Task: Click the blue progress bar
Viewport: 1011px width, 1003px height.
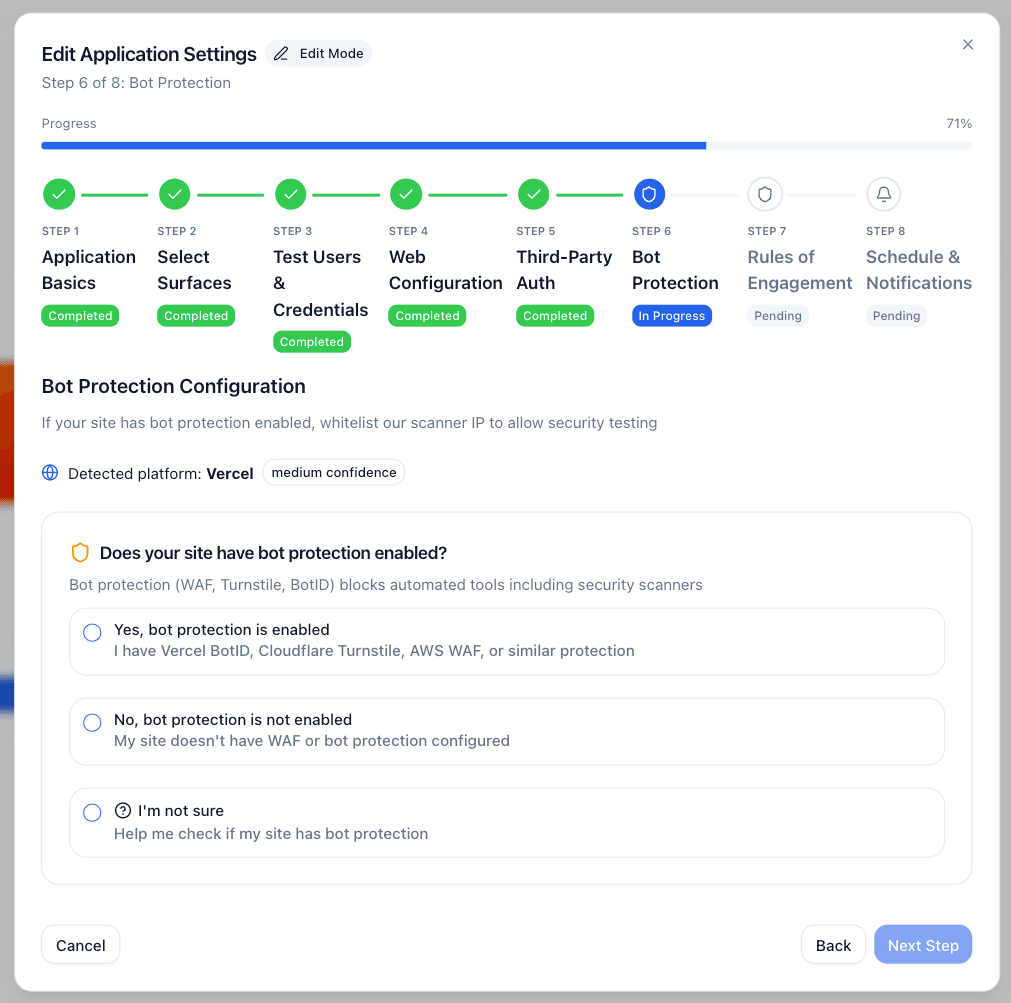Action: 373,146
